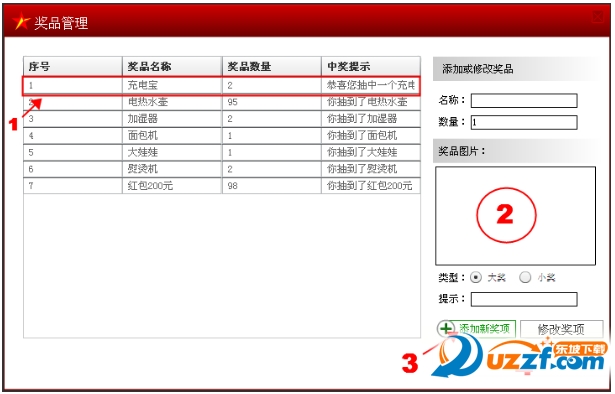Image resolution: width=615 pixels, height=394 pixels.
Task: Click the 添加新奖项 button
Action: (477, 329)
